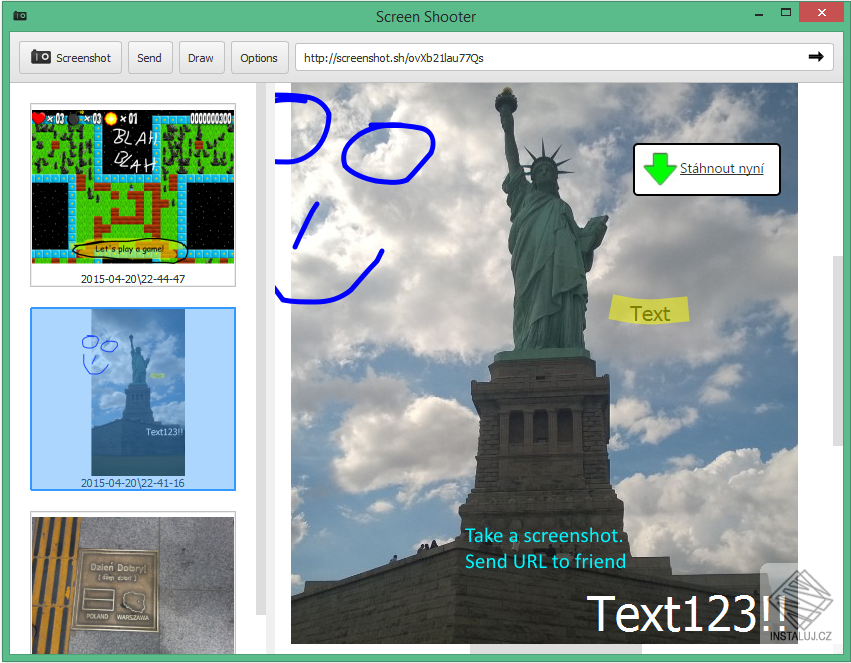Click the Text123!! annotation on image
This screenshot has width=851, height=663.
(x=687, y=614)
